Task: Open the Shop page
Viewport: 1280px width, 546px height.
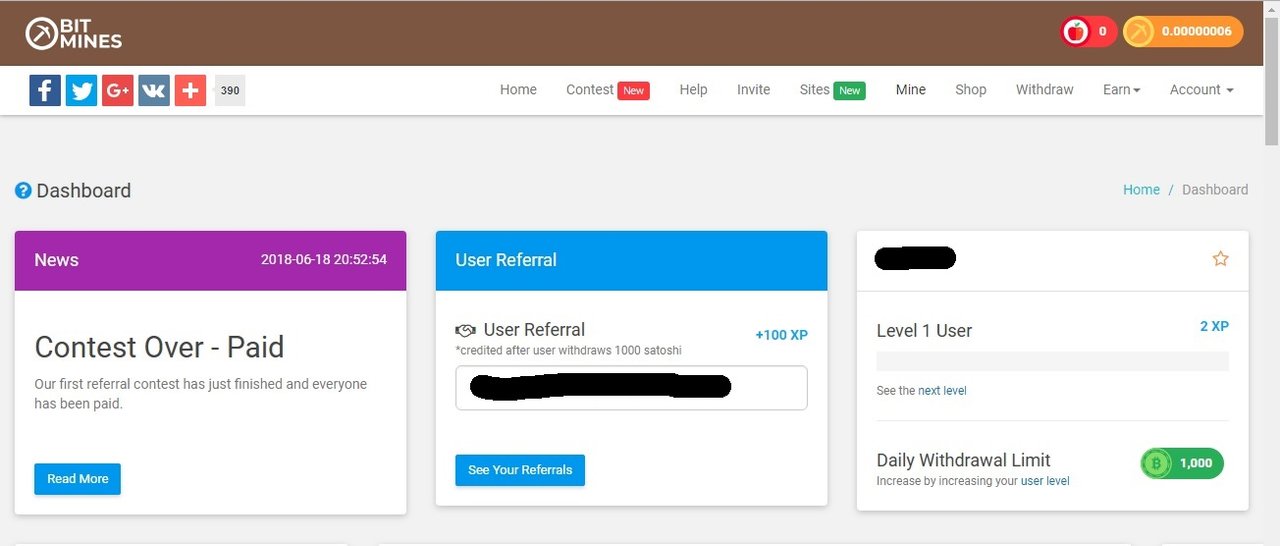Action: pyautogui.click(x=970, y=89)
